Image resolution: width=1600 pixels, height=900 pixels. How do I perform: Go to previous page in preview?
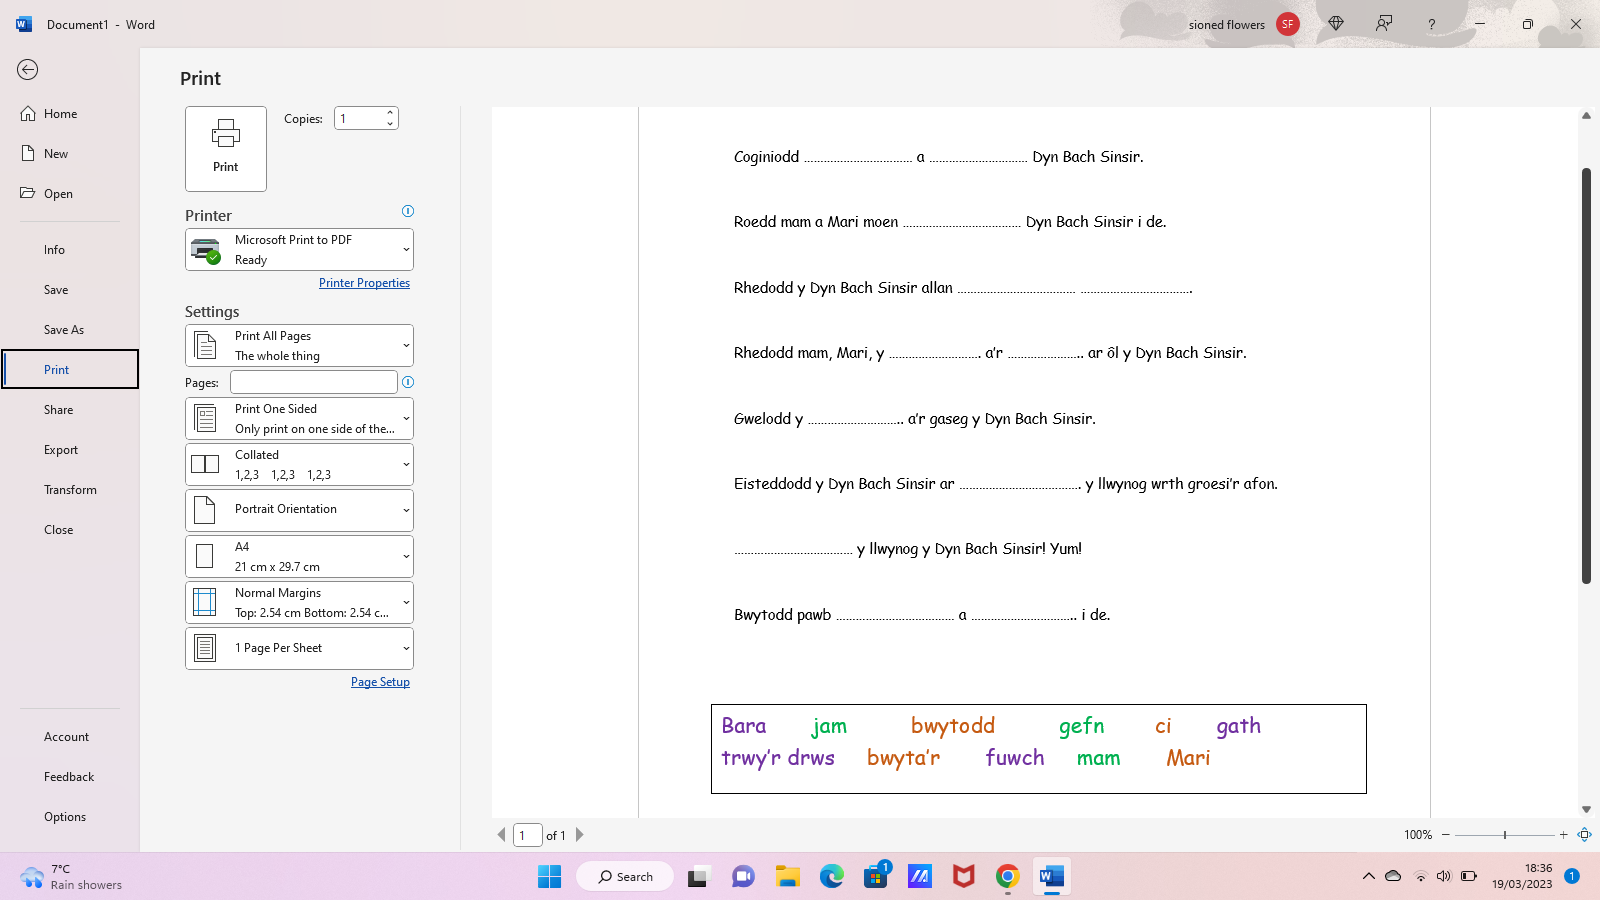(x=501, y=835)
